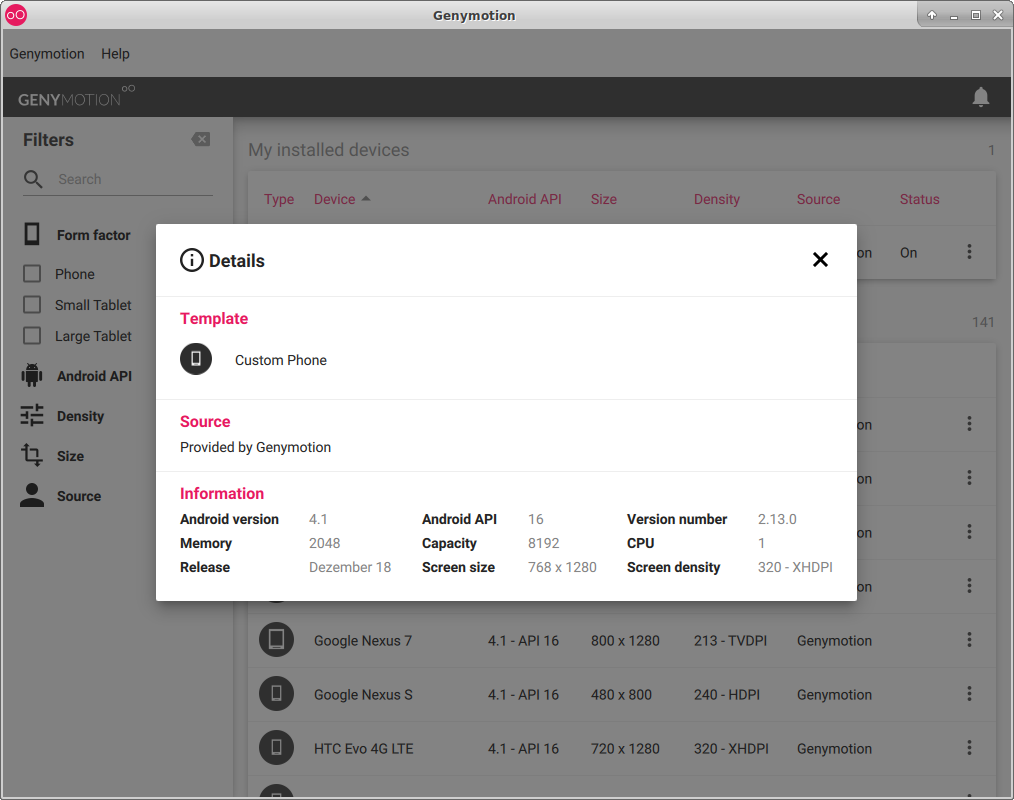Click the Memory value 2048
Screen dimensions: 1014x800
pyautogui.click(x=325, y=543)
